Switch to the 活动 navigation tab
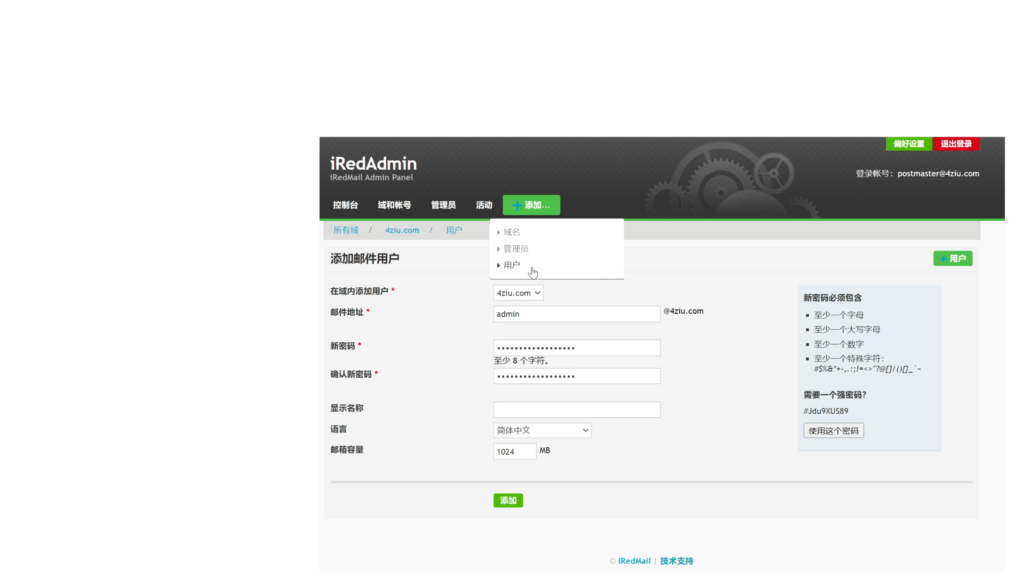1024x576 pixels. tap(484, 205)
